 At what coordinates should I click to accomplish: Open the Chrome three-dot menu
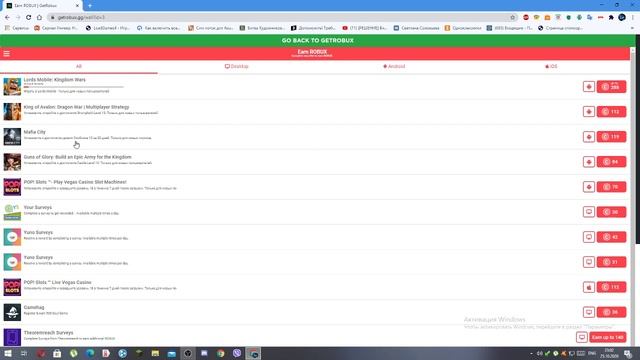pos(633,18)
